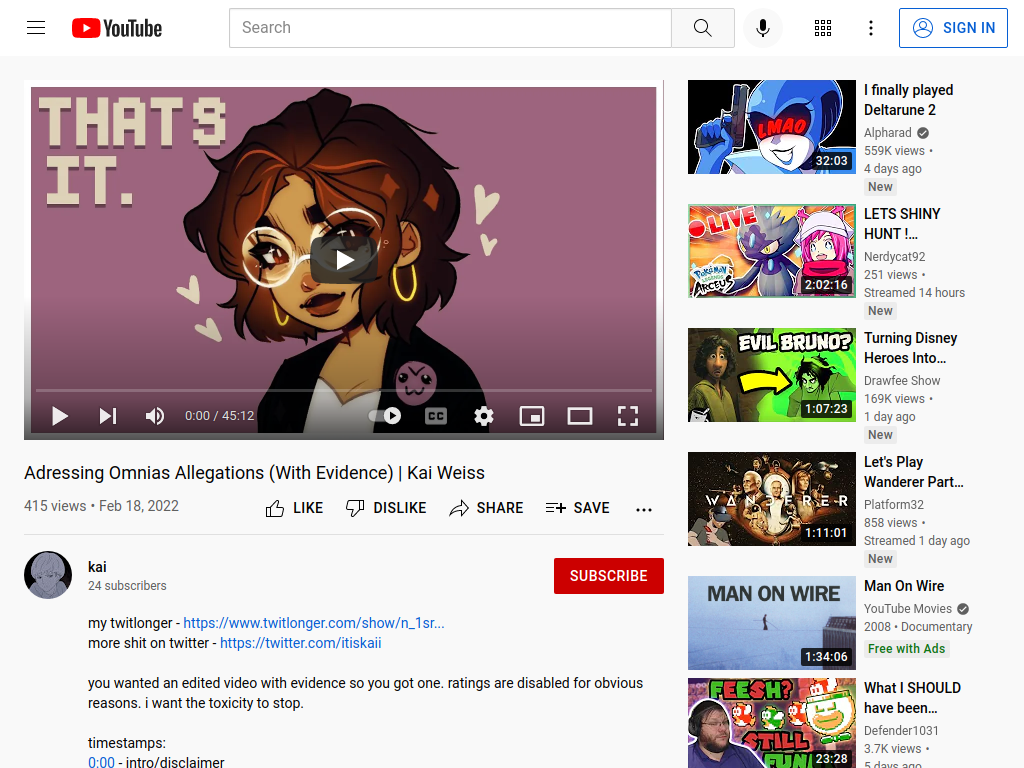Image resolution: width=1024 pixels, height=768 pixels.
Task: Click 'Let's Play Wanderer Part...' title
Action: (x=914, y=472)
